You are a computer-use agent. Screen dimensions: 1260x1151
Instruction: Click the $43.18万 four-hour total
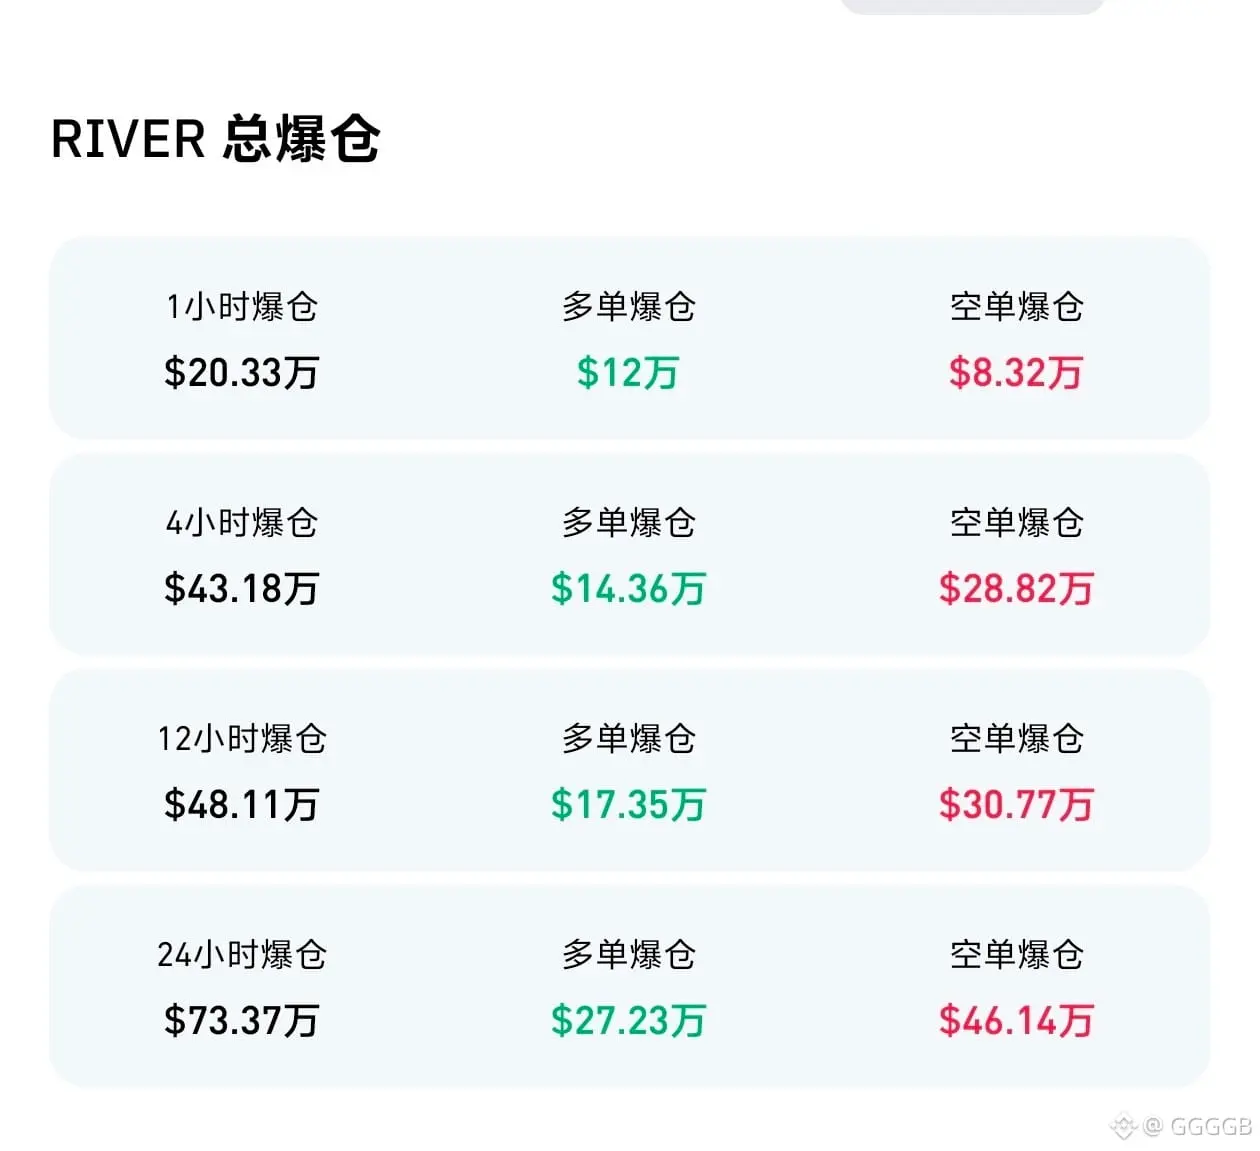[x=242, y=589]
